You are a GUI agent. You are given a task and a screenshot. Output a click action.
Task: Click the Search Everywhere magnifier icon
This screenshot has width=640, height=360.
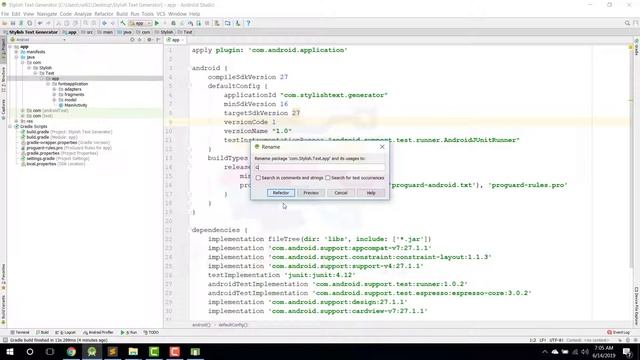coord(627,23)
